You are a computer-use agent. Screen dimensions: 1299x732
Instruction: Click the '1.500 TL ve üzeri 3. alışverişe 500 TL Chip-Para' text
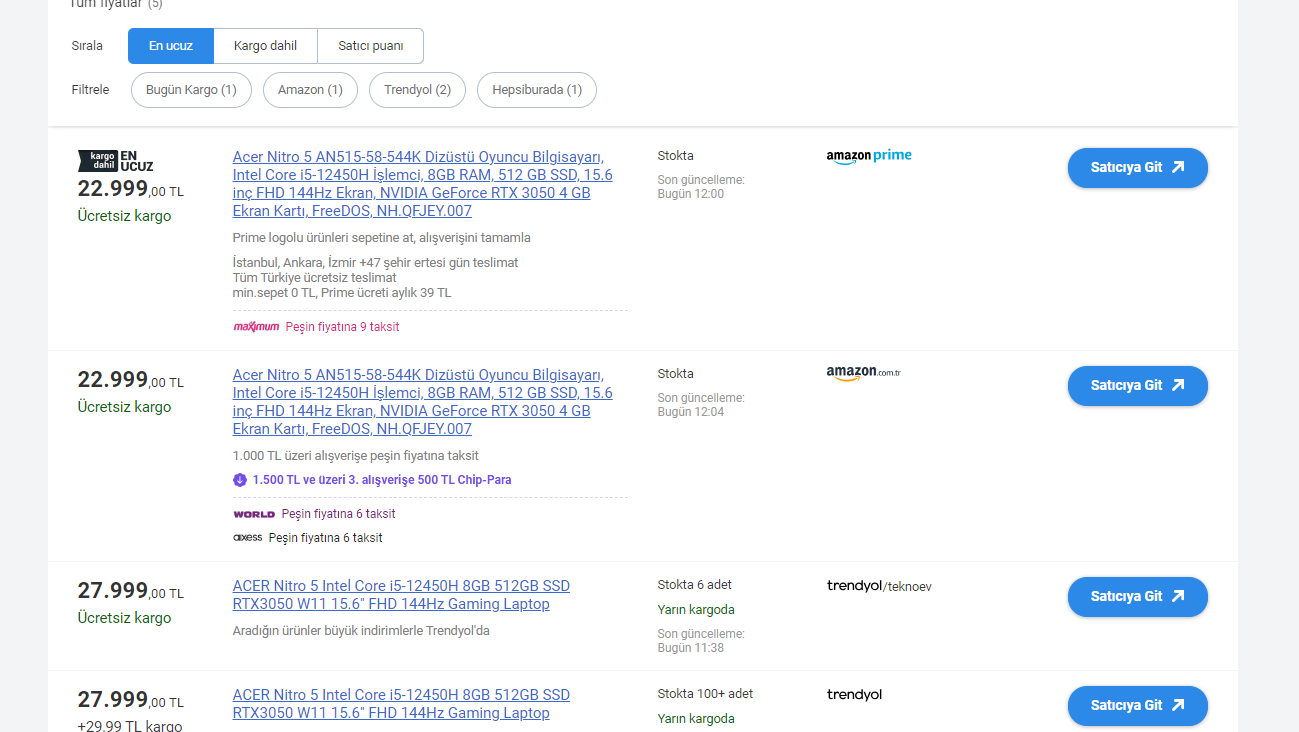pyautogui.click(x=382, y=480)
